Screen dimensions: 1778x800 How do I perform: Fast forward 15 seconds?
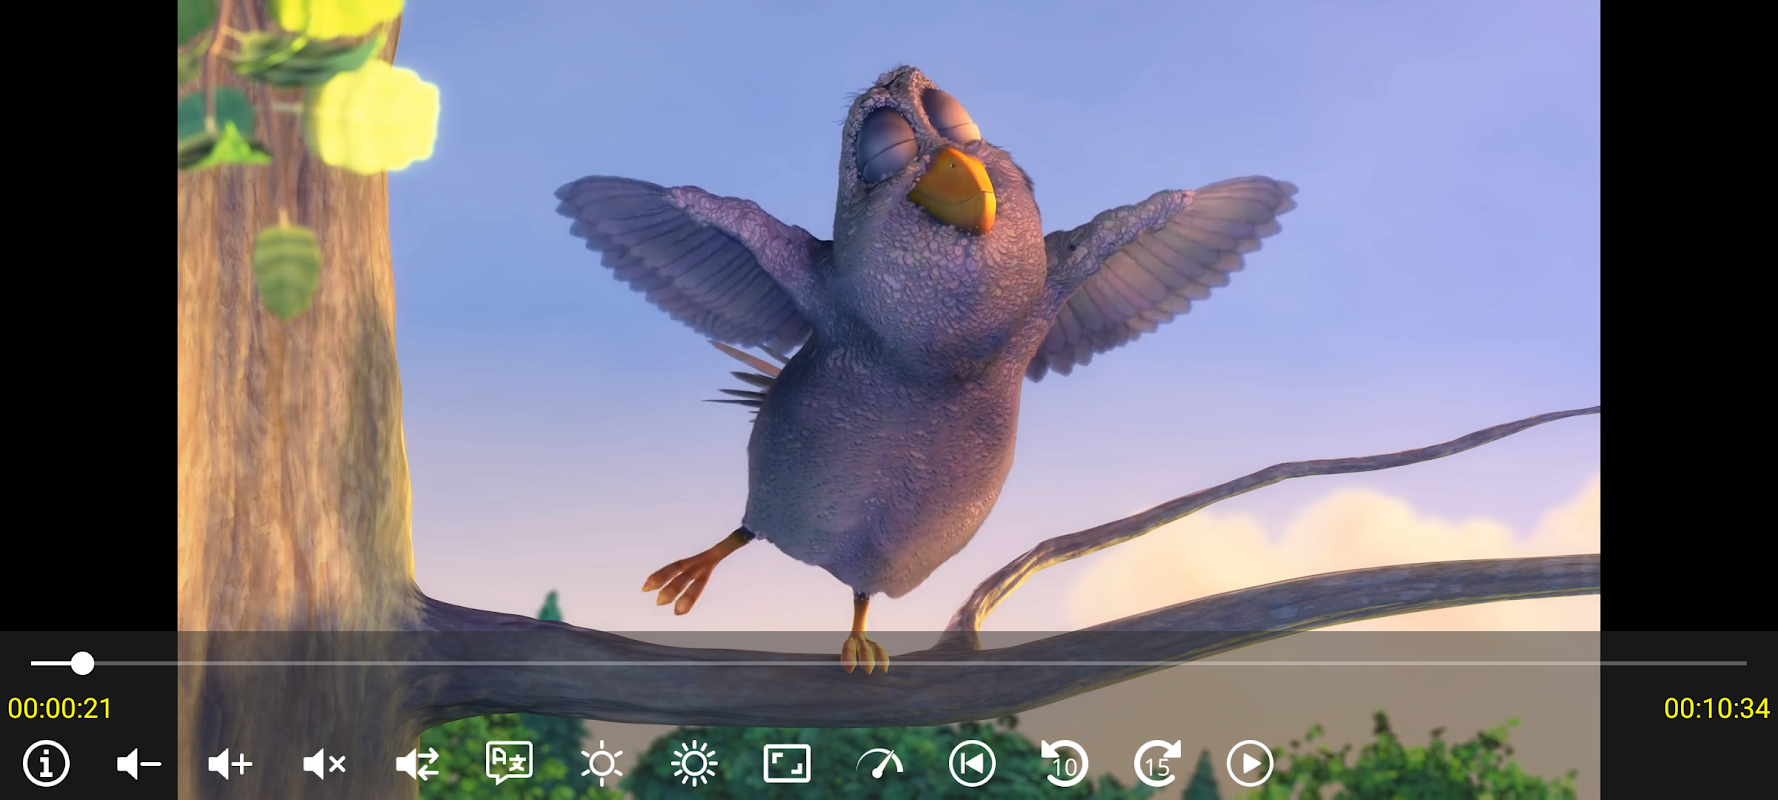pyautogui.click(x=1157, y=764)
